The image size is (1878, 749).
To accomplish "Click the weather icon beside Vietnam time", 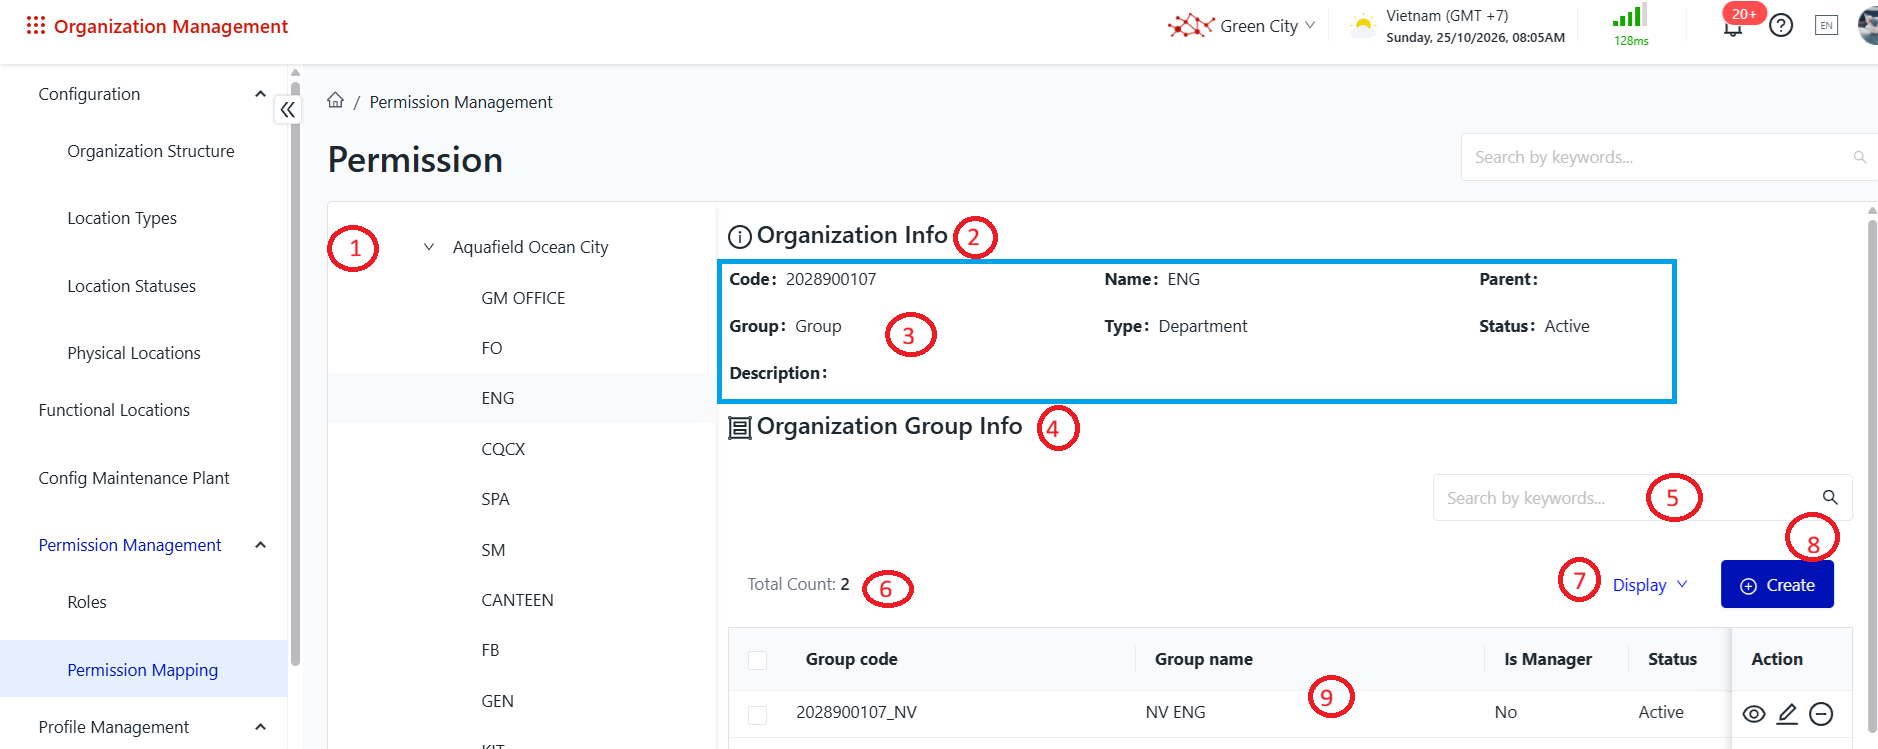I will [1363, 25].
